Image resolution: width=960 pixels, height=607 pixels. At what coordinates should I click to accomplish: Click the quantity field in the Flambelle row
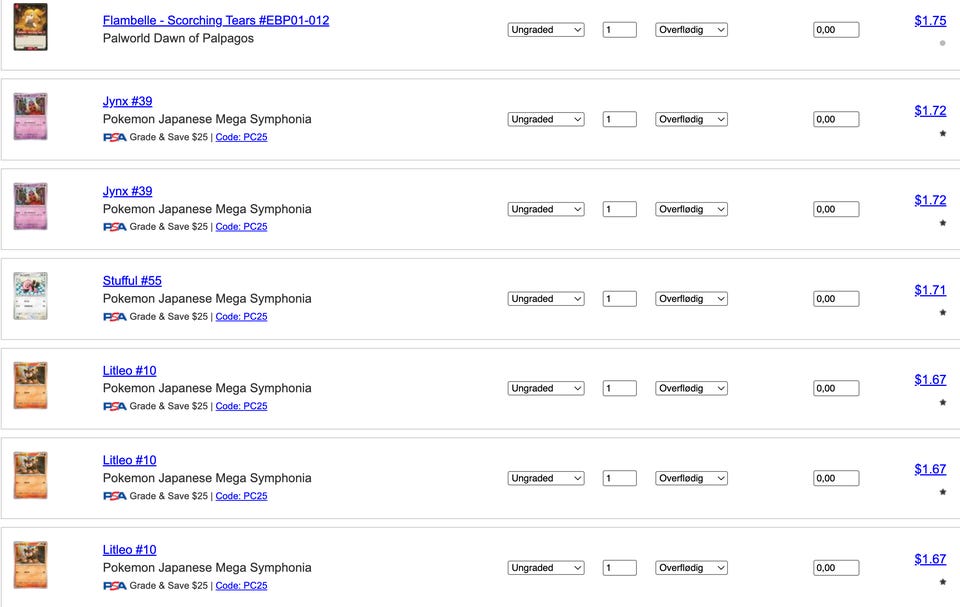pyautogui.click(x=620, y=29)
